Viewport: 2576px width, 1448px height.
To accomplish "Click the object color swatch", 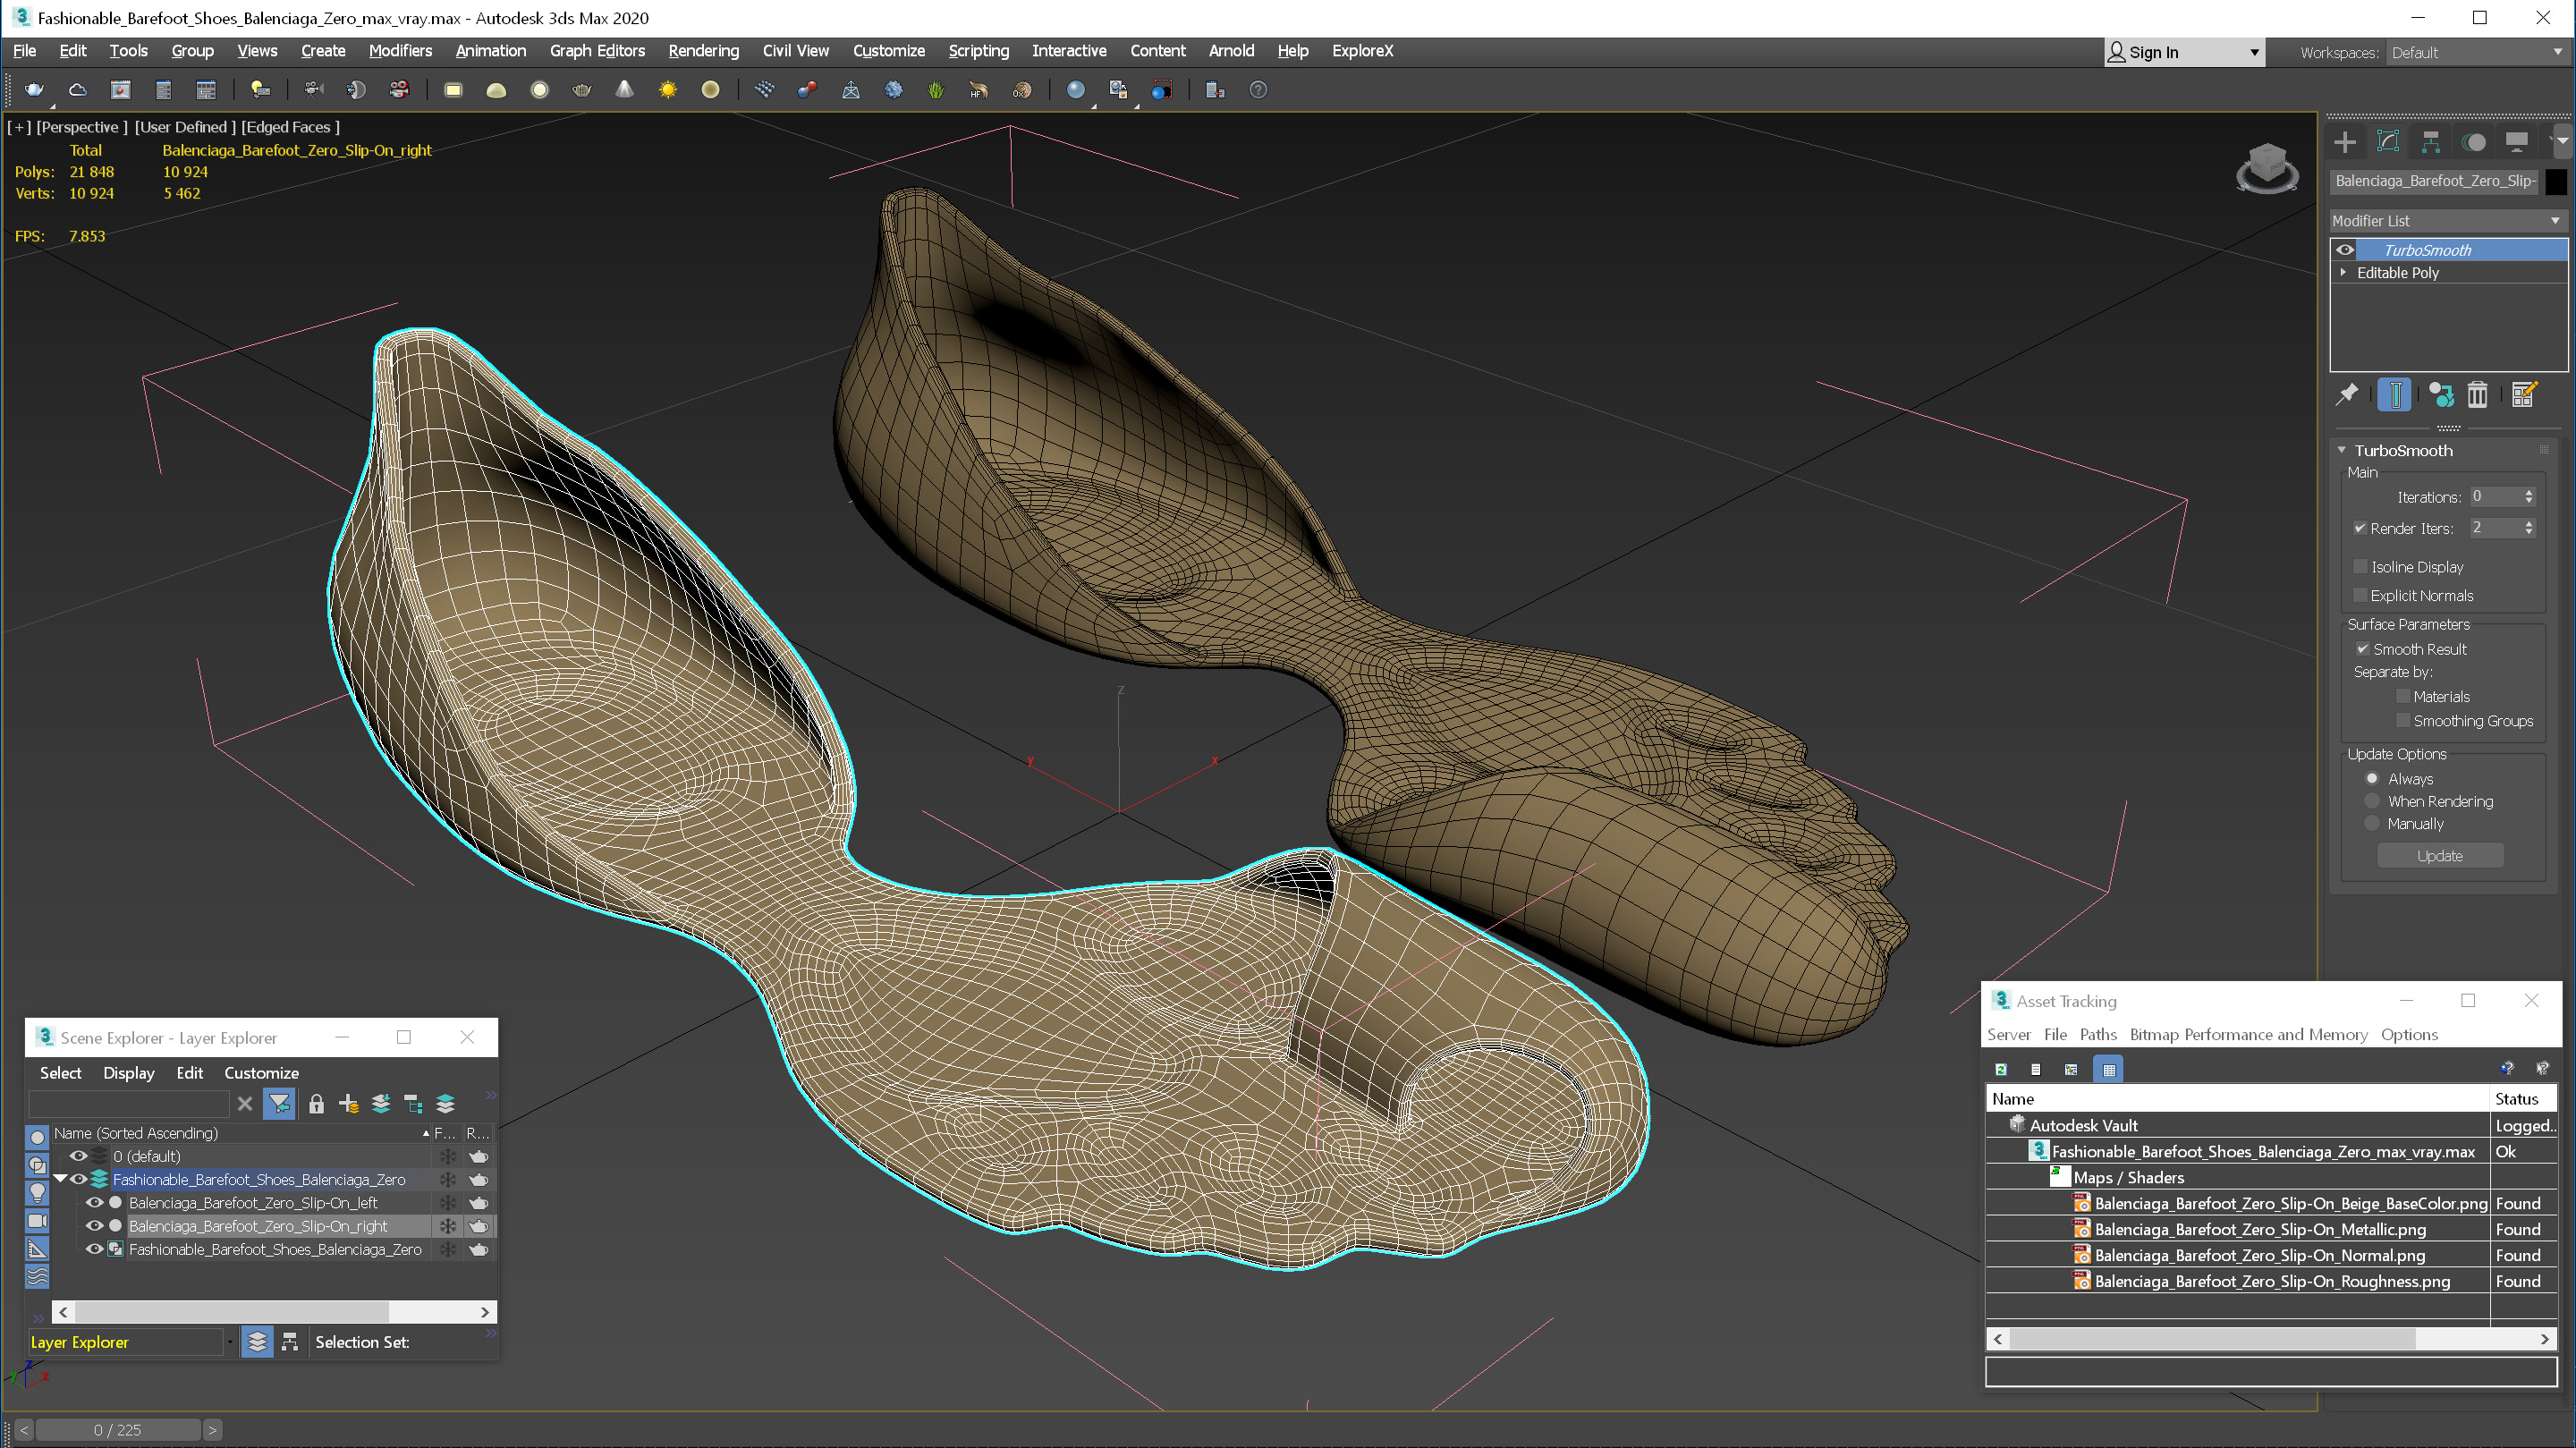I will click(x=2555, y=181).
